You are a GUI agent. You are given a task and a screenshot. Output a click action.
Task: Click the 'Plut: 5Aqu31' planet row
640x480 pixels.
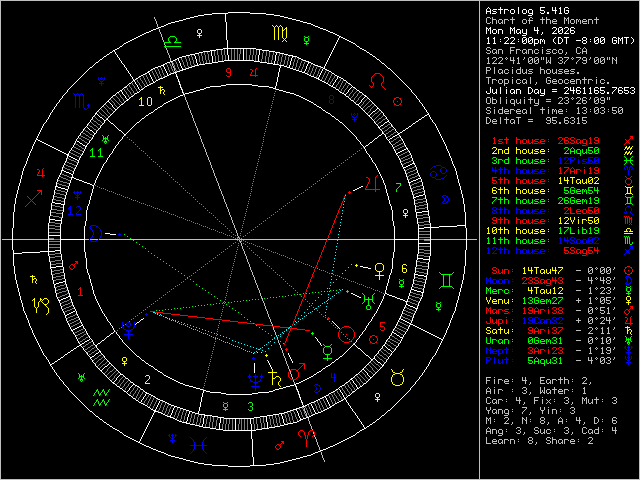(x=559, y=361)
